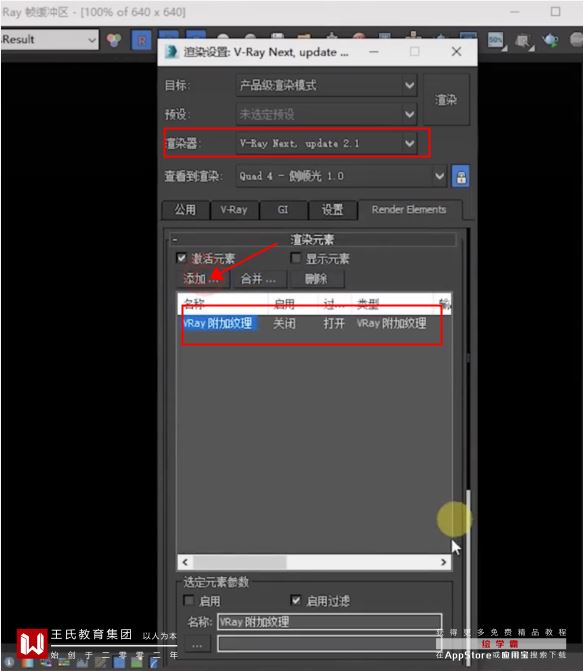Click the icon left of the teapot

click(524, 42)
